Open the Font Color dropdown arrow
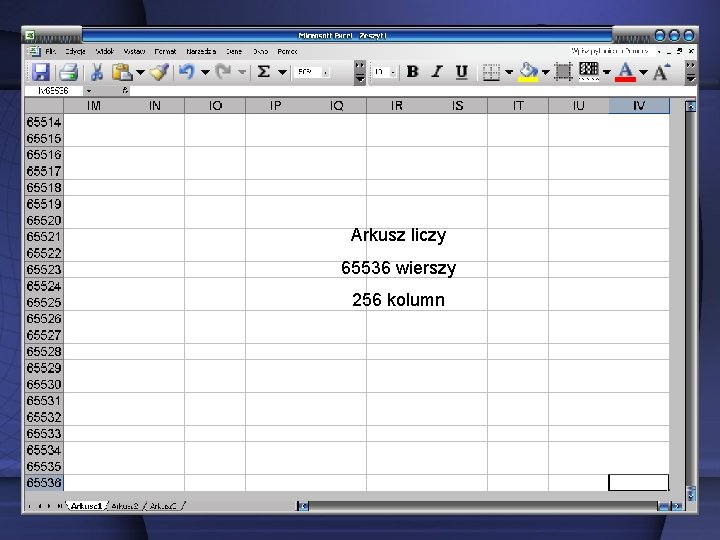This screenshot has height=540, width=720. tap(643, 72)
